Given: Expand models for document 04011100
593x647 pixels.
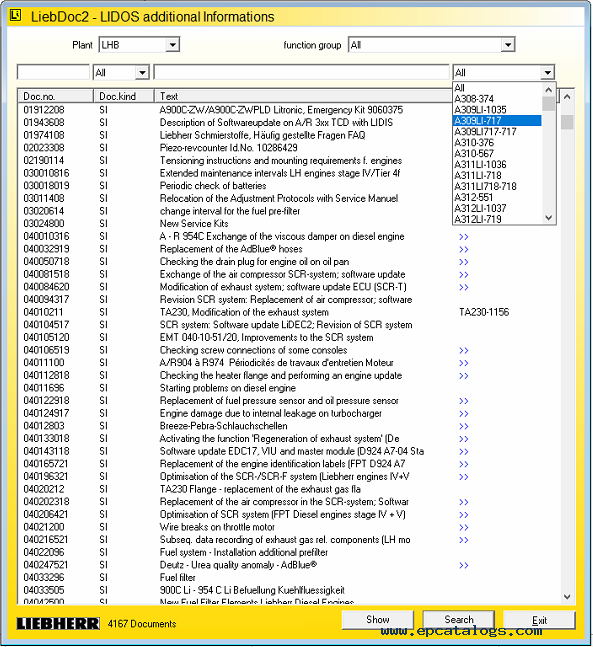Looking at the screenshot, I should tap(464, 363).
